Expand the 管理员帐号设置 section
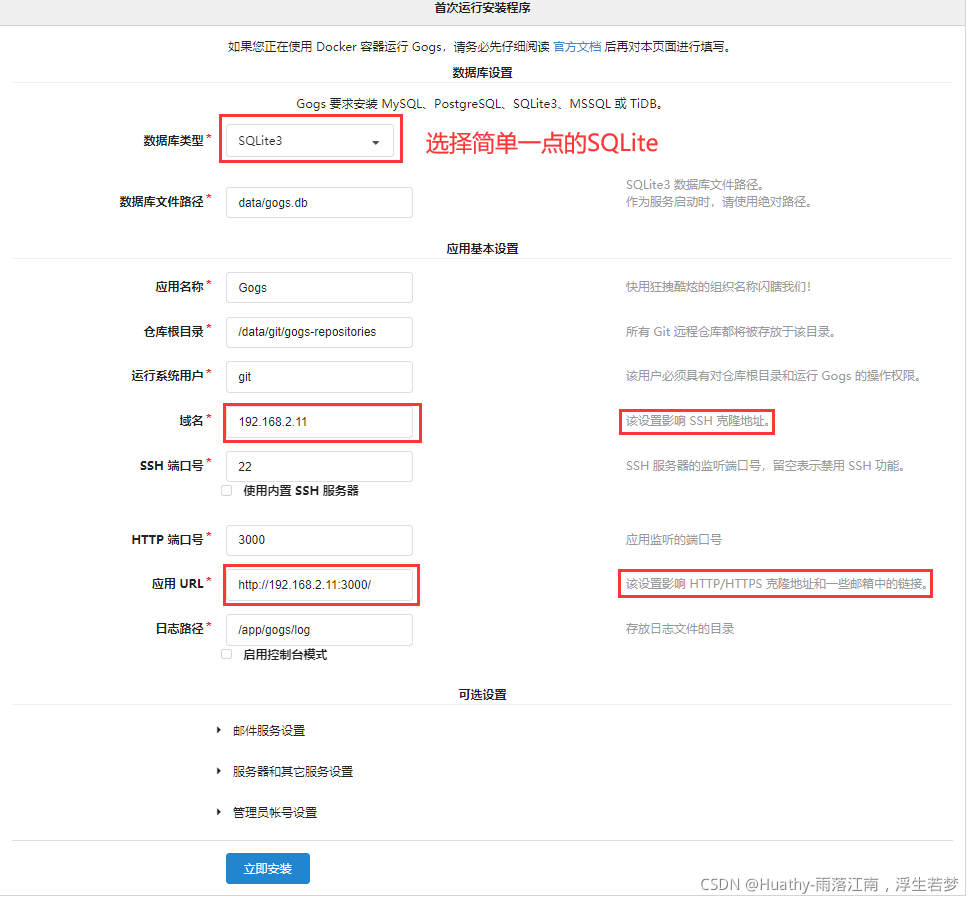This screenshot has width=974, height=903. tap(277, 812)
